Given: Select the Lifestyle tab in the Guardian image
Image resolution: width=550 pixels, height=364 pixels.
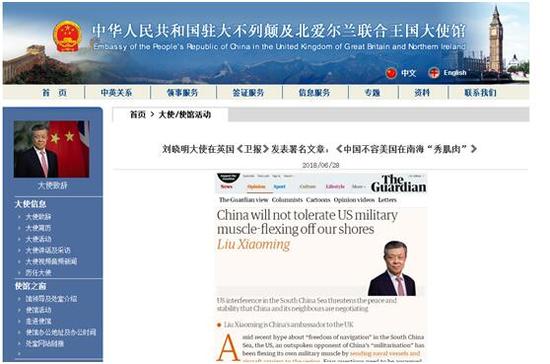Looking at the screenshot, I should click(335, 187).
